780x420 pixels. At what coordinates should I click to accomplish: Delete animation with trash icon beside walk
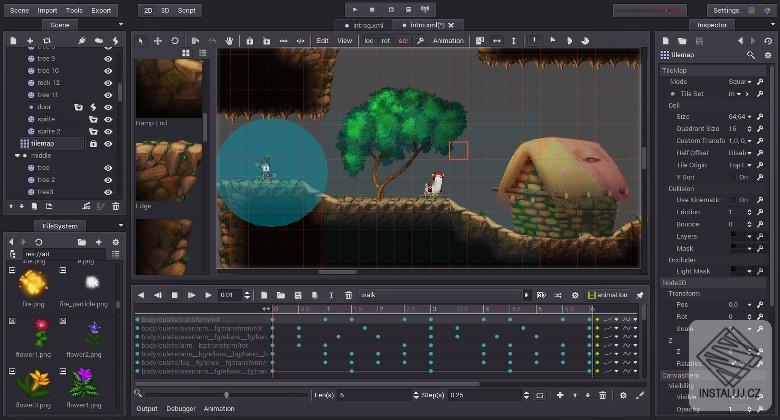348,295
